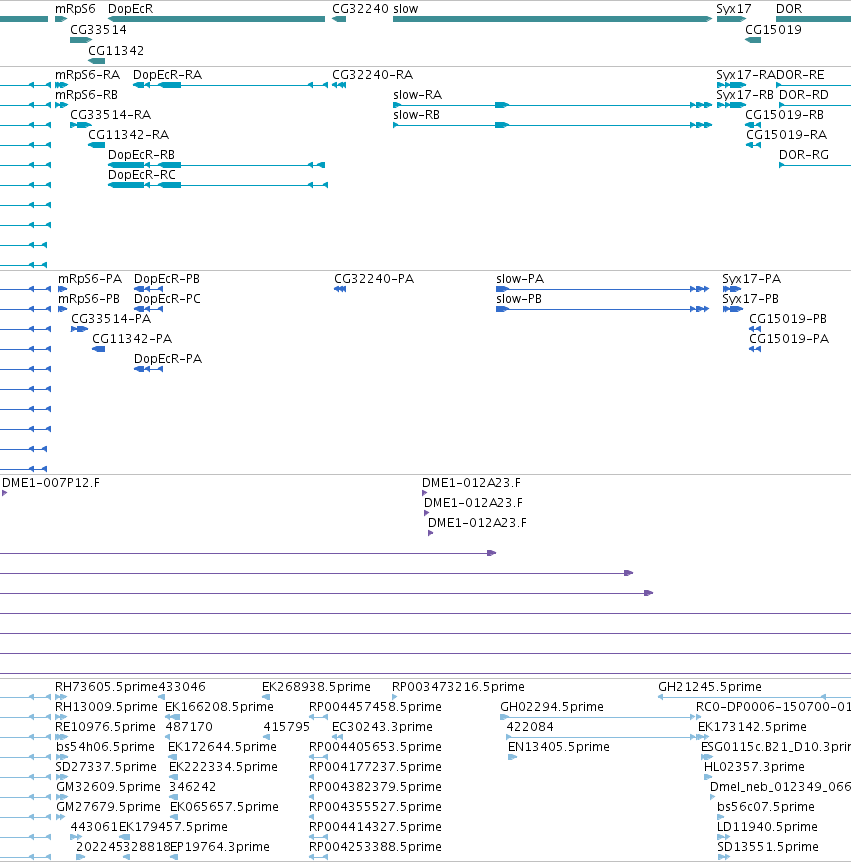Open transcript mRpS6-RB
This screenshot has width=851, height=862.
pos(86,95)
